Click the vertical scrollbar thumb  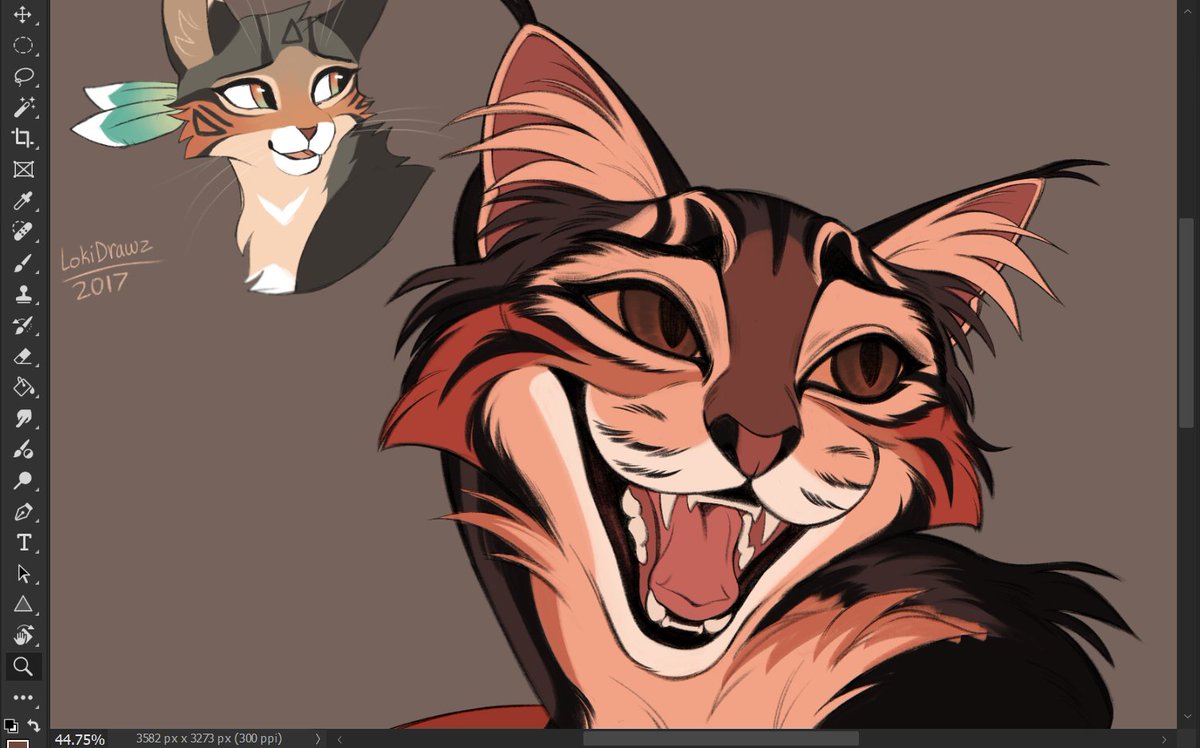1187,323
